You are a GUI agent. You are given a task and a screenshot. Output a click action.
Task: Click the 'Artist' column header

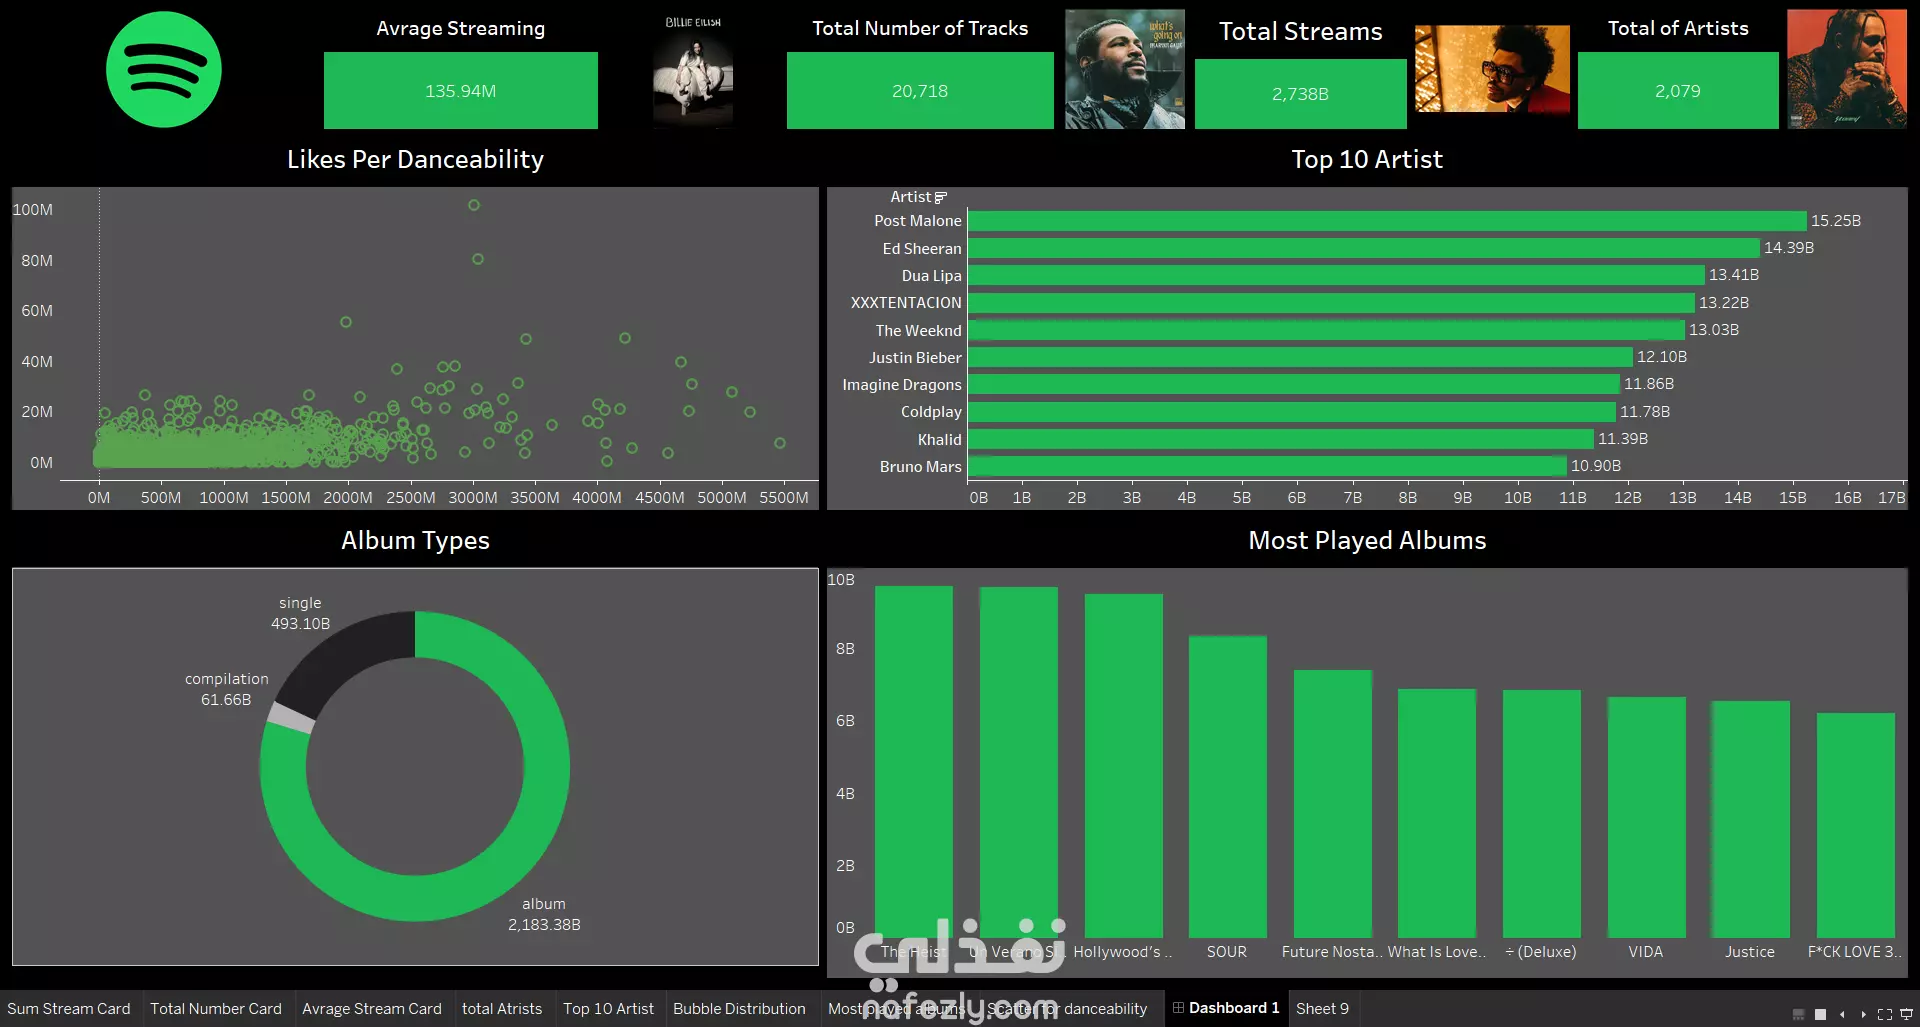pyautogui.click(x=911, y=197)
